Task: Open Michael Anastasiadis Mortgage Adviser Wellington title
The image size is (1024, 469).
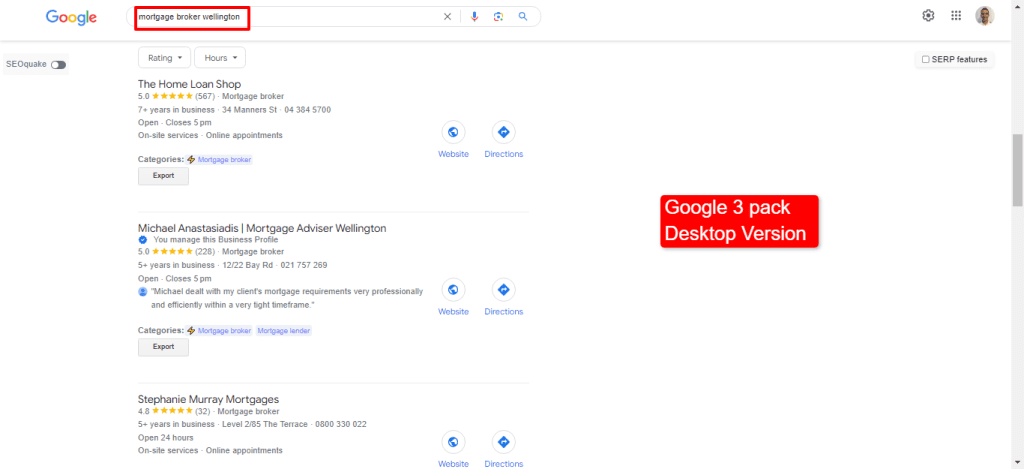Action: tap(262, 228)
